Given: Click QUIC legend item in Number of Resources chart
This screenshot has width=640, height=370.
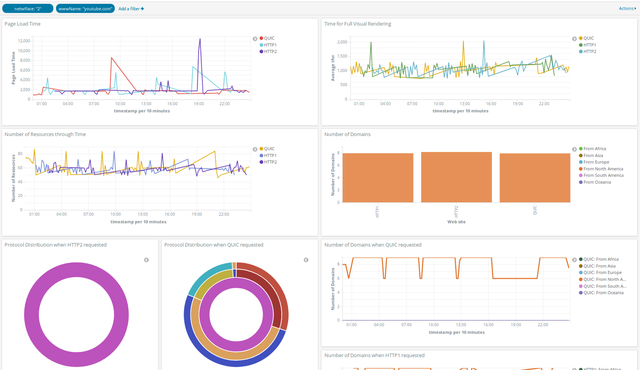Looking at the screenshot, I should coord(267,149).
